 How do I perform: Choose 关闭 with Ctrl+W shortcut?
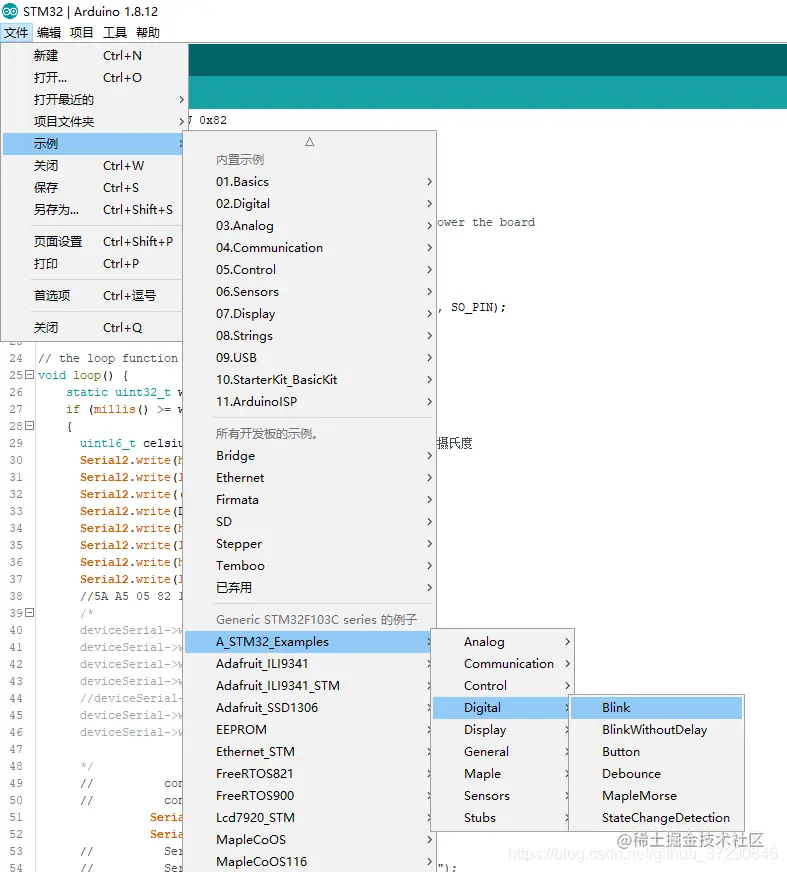(93, 165)
